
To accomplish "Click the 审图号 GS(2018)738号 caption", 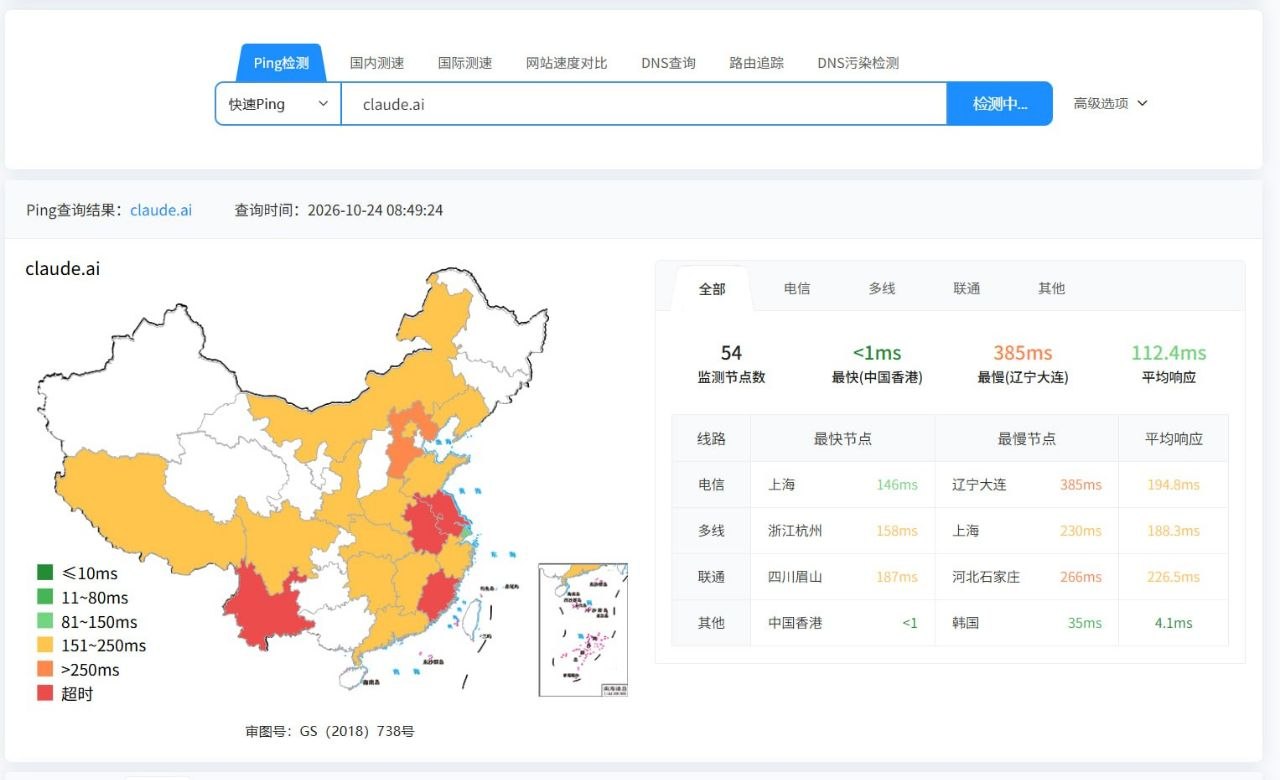I will [330, 731].
